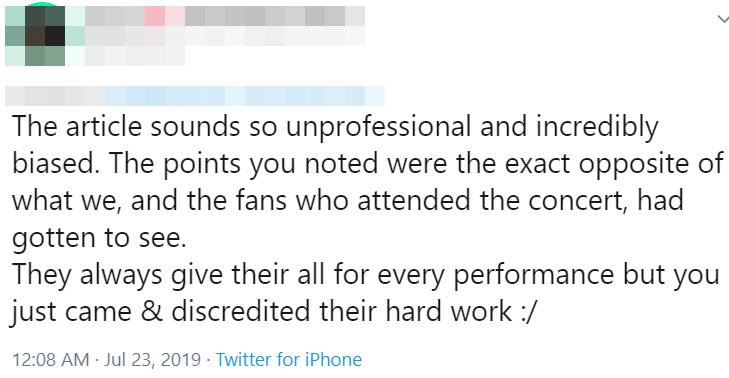Select the word discredited in the tweet
The width and height of the screenshot is (729, 378).
pos(240,312)
